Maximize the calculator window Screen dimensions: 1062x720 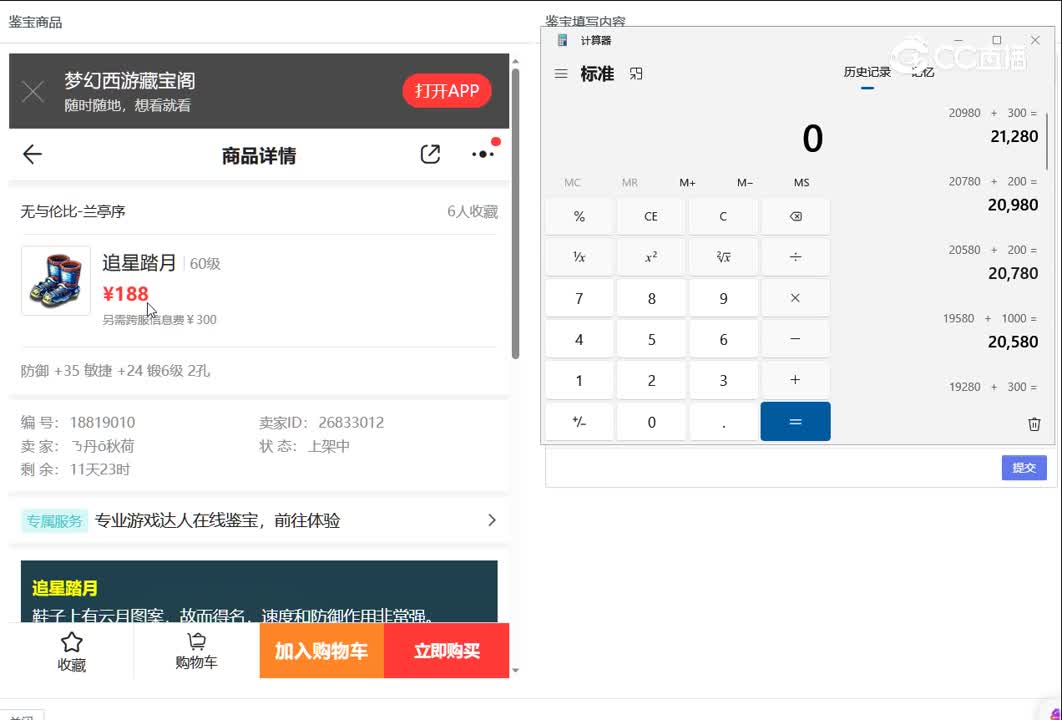[x=996, y=40]
